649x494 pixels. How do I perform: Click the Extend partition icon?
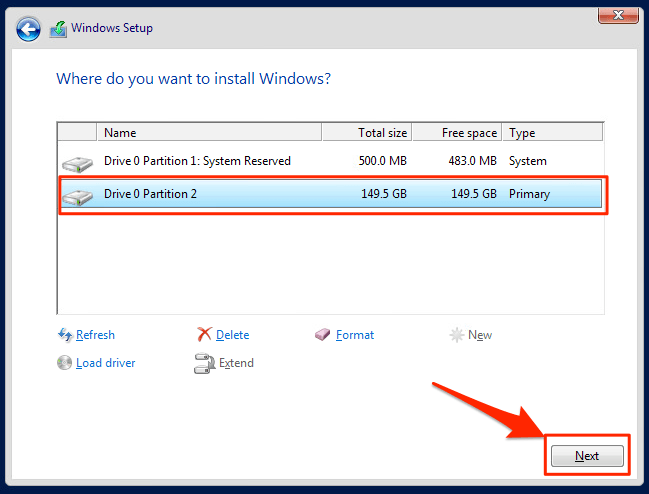(204, 363)
